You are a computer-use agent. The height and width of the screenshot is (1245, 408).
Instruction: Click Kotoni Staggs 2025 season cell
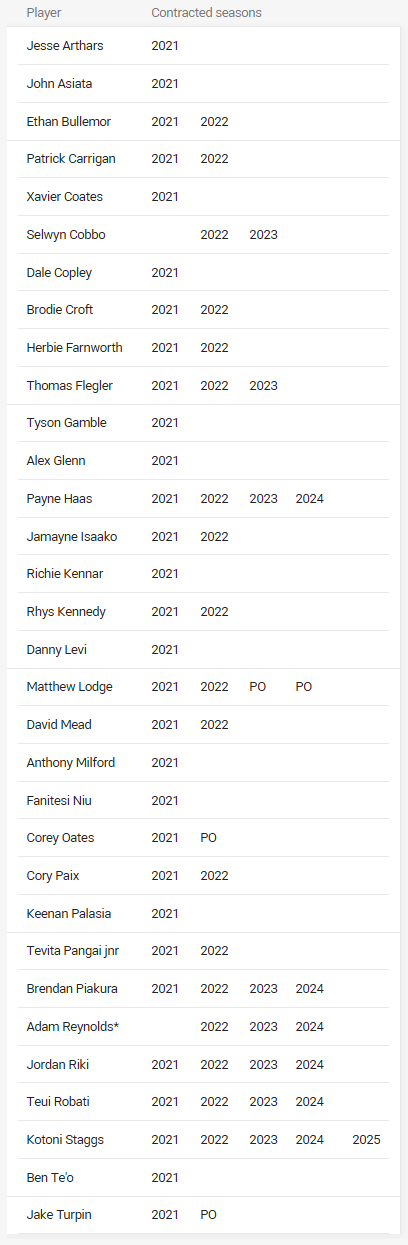pyautogui.click(x=366, y=1139)
